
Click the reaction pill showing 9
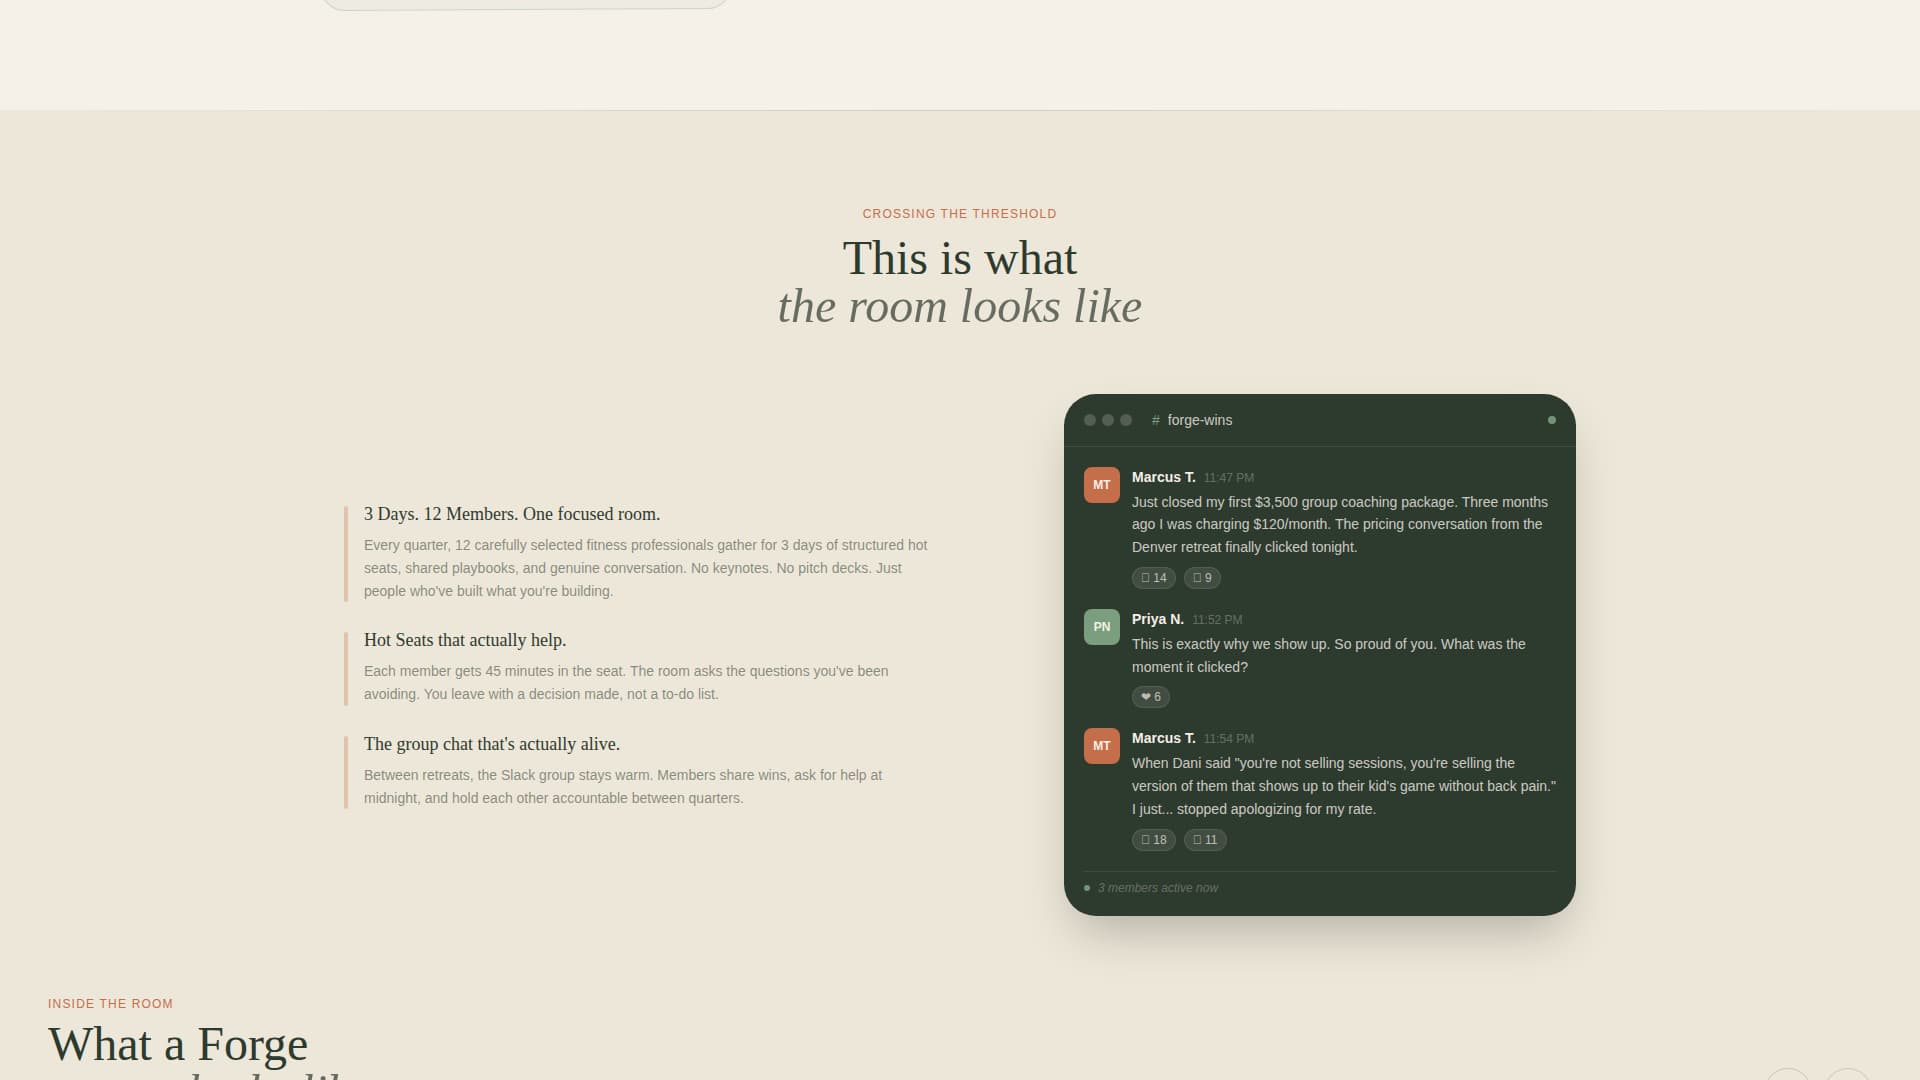(x=1202, y=578)
